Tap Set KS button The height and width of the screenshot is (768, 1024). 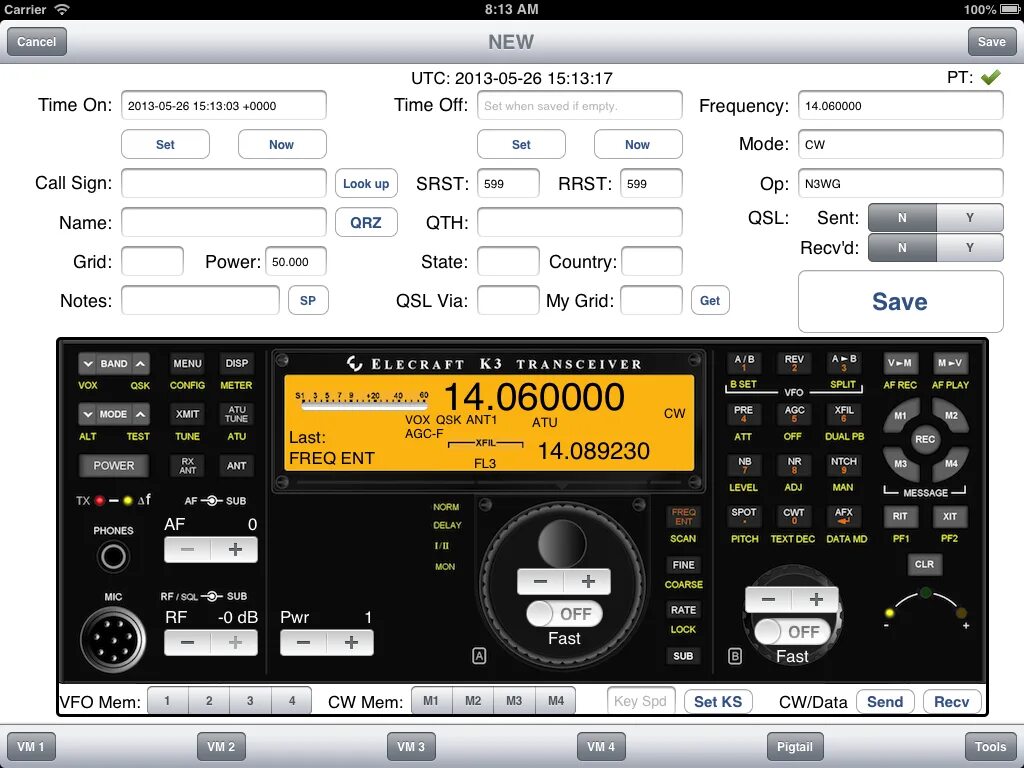tap(718, 702)
